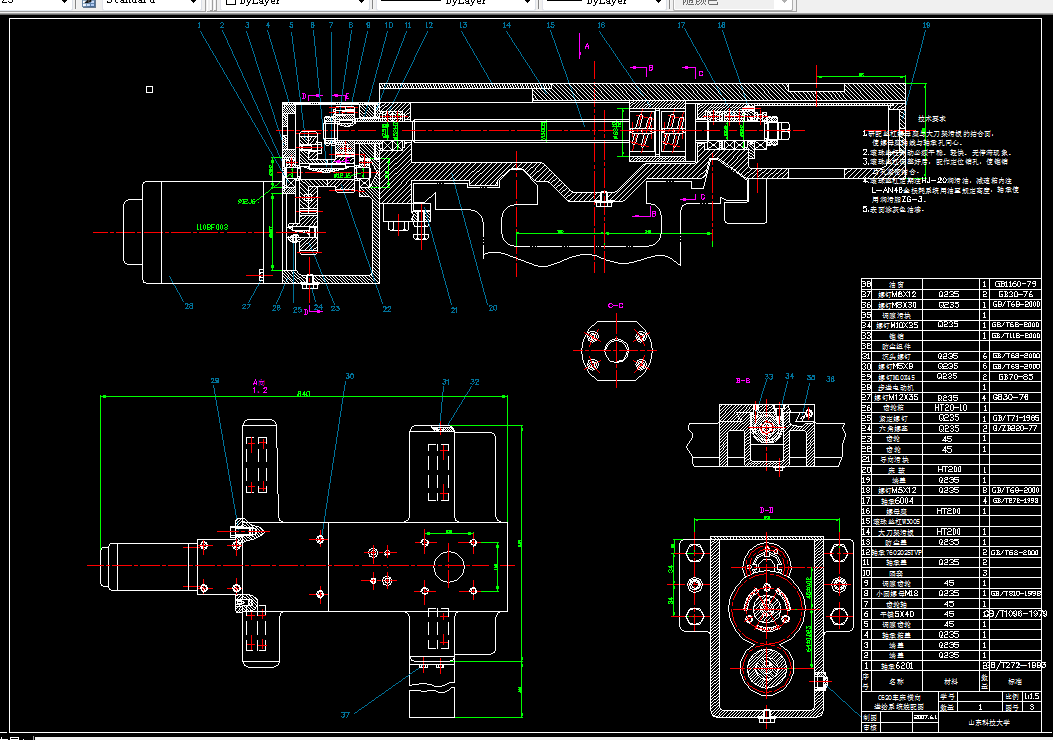Screen dimensions: 1053x740
Task: Click the C-C section view label
Action: (x=616, y=306)
